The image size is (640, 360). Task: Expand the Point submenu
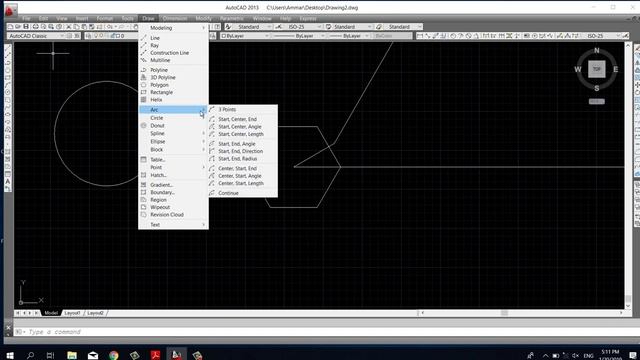(x=173, y=167)
